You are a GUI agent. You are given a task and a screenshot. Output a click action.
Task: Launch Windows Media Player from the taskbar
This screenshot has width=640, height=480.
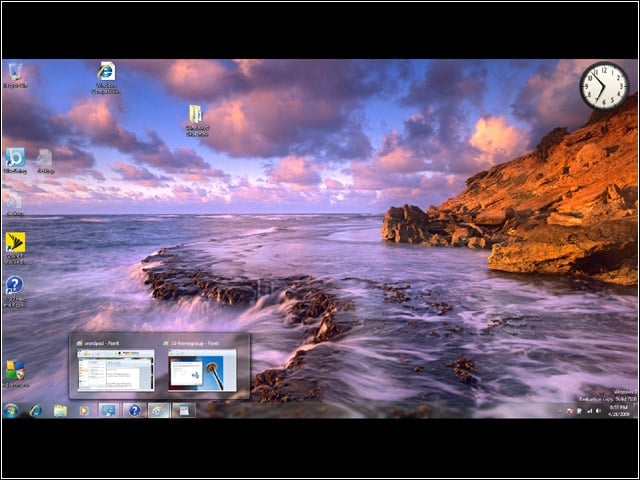84,411
